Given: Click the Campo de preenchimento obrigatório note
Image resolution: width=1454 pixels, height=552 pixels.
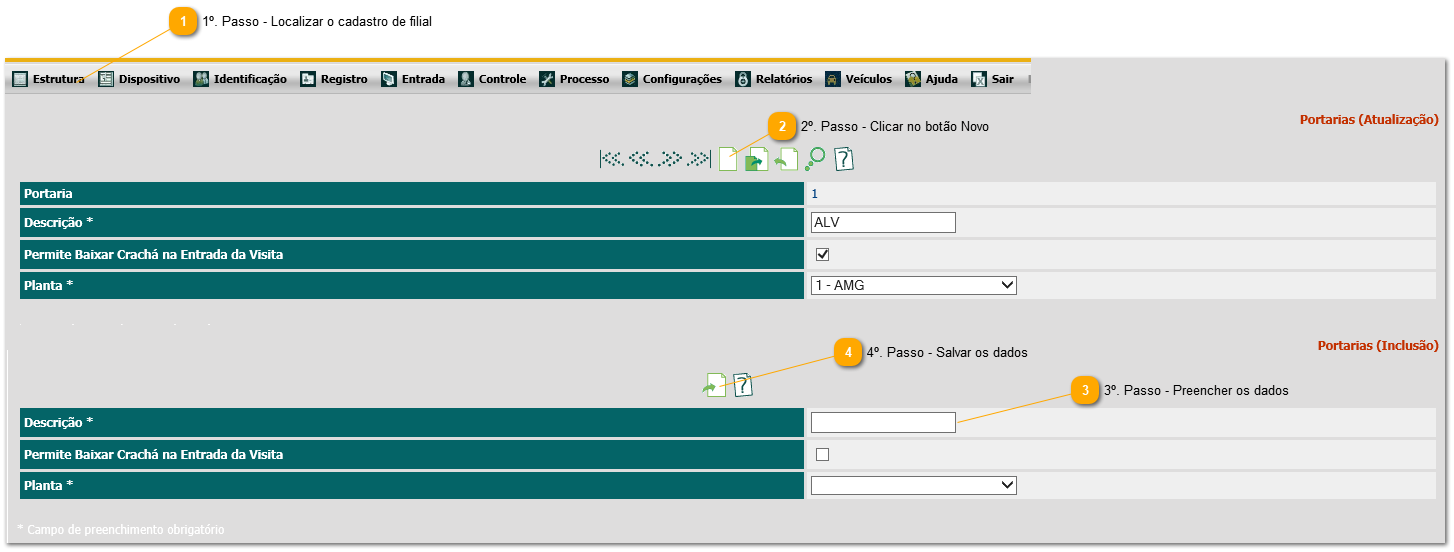Looking at the screenshot, I should tap(121, 529).
